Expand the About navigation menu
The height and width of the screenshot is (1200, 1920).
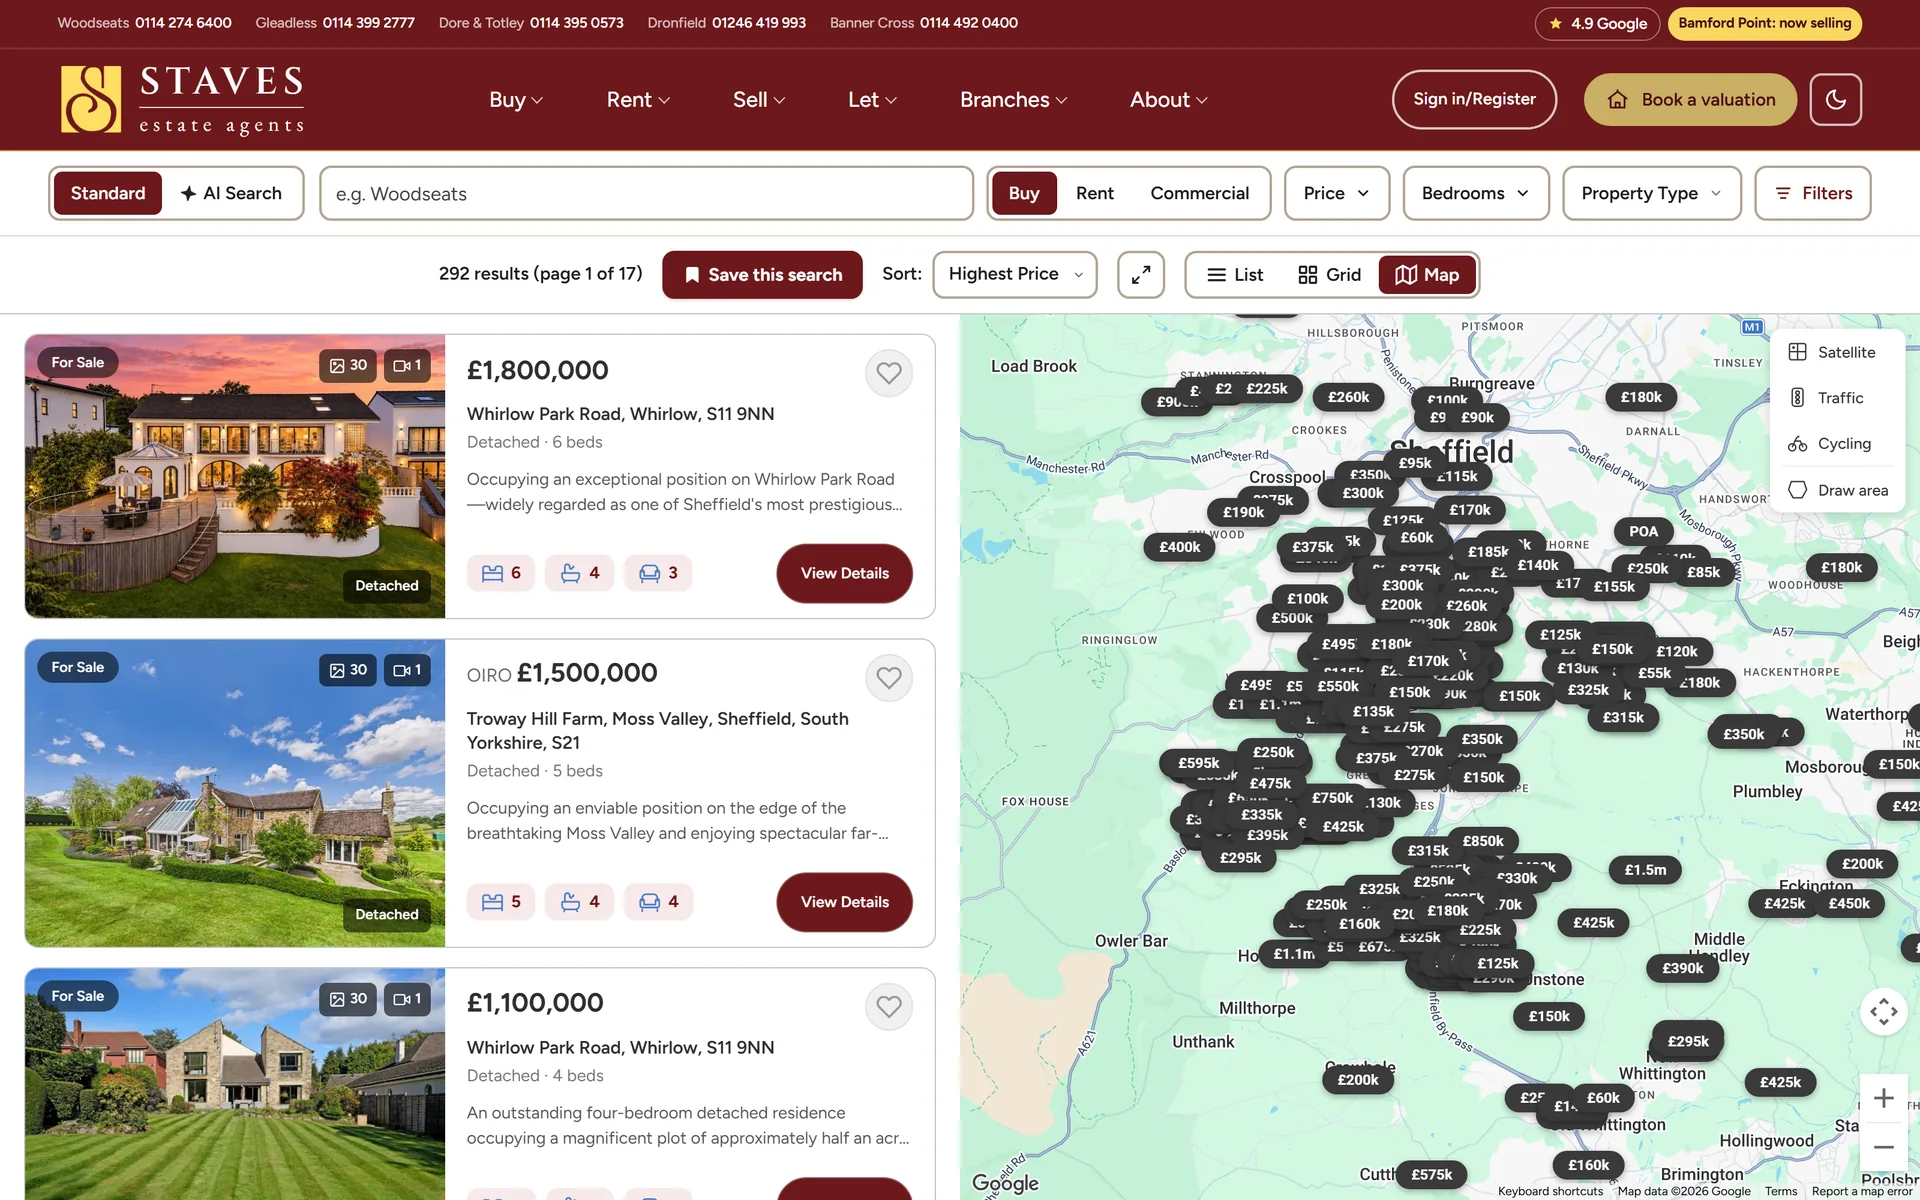[1169, 100]
